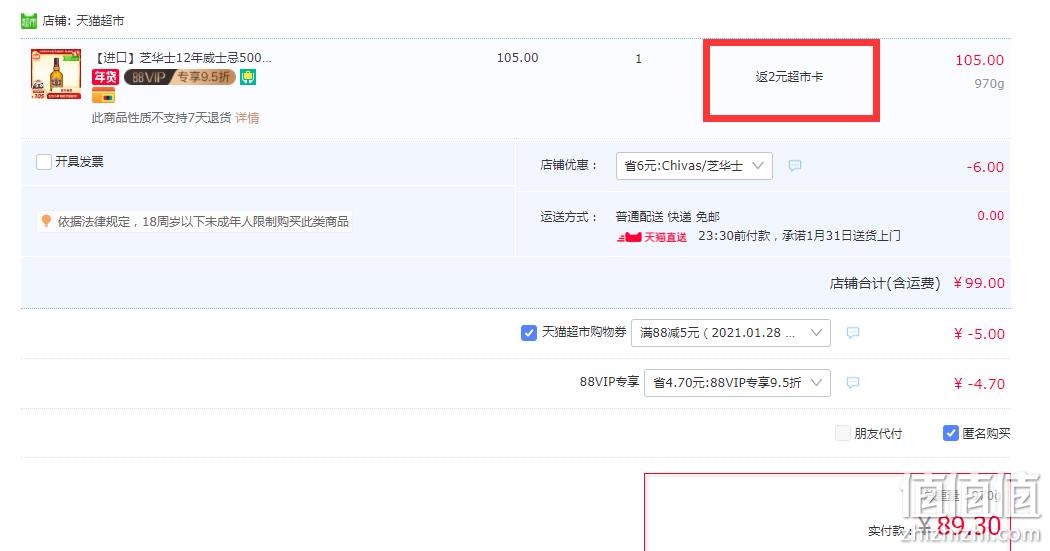Click comment icon beside 88VIP专享 dropdown
The image size is (1050, 551).
coord(852,383)
